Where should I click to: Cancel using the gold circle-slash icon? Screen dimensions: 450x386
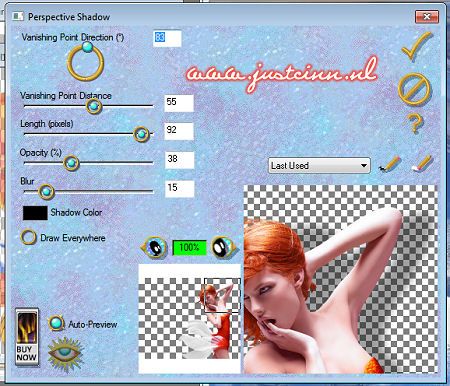414,89
